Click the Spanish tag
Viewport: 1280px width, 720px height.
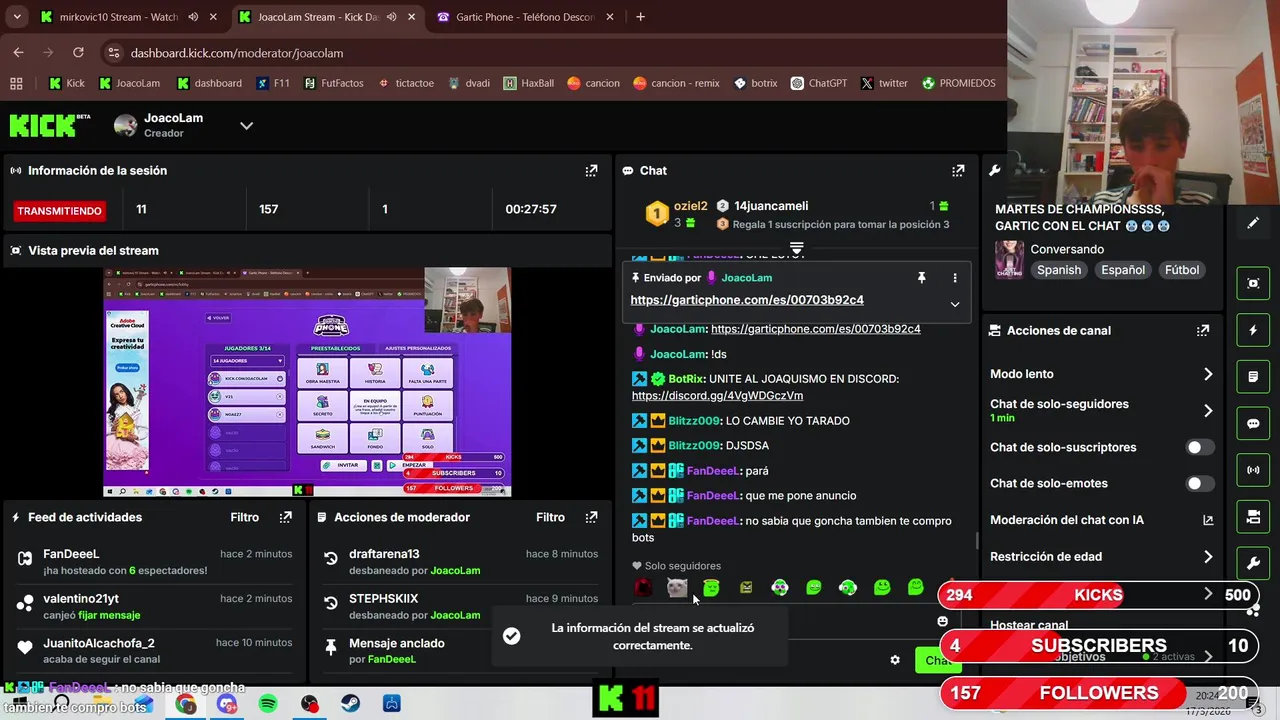(x=1059, y=270)
